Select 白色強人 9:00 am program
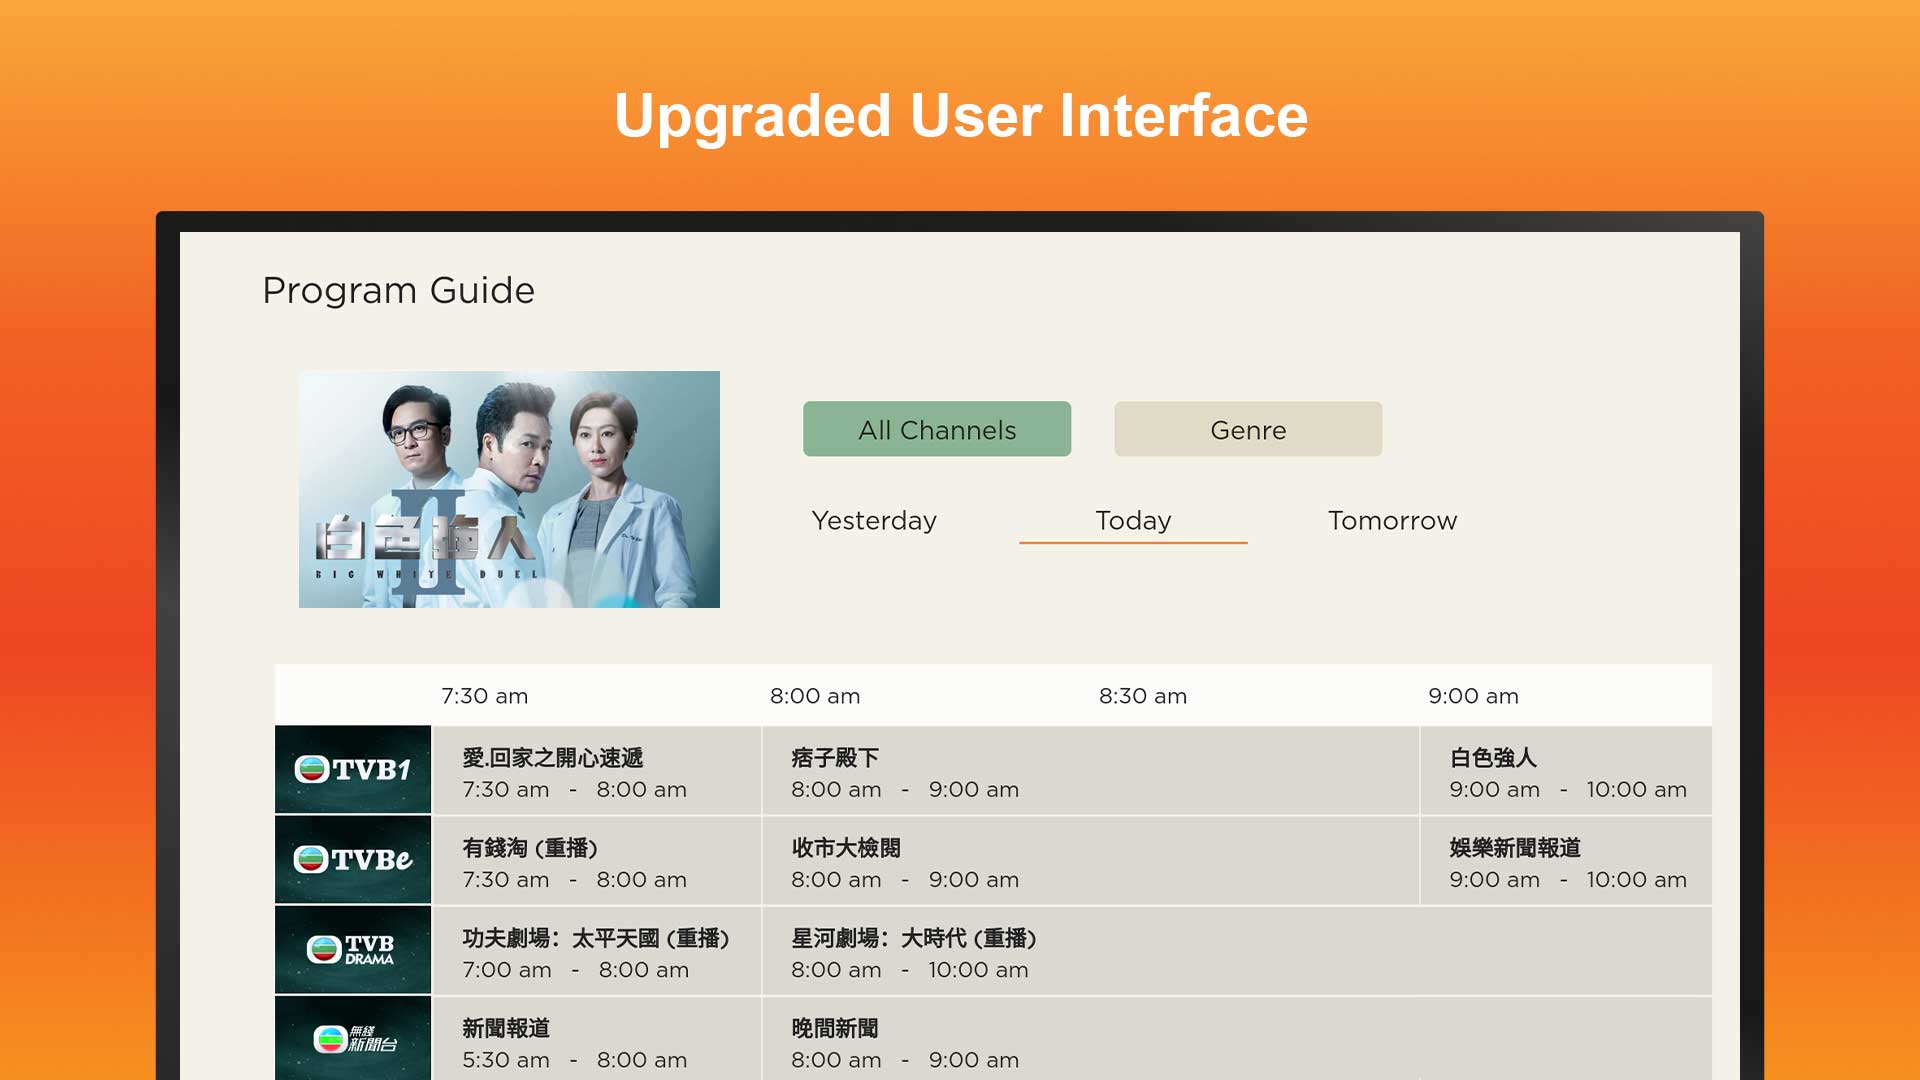The image size is (1920, 1080). pyautogui.click(x=1566, y=771)
